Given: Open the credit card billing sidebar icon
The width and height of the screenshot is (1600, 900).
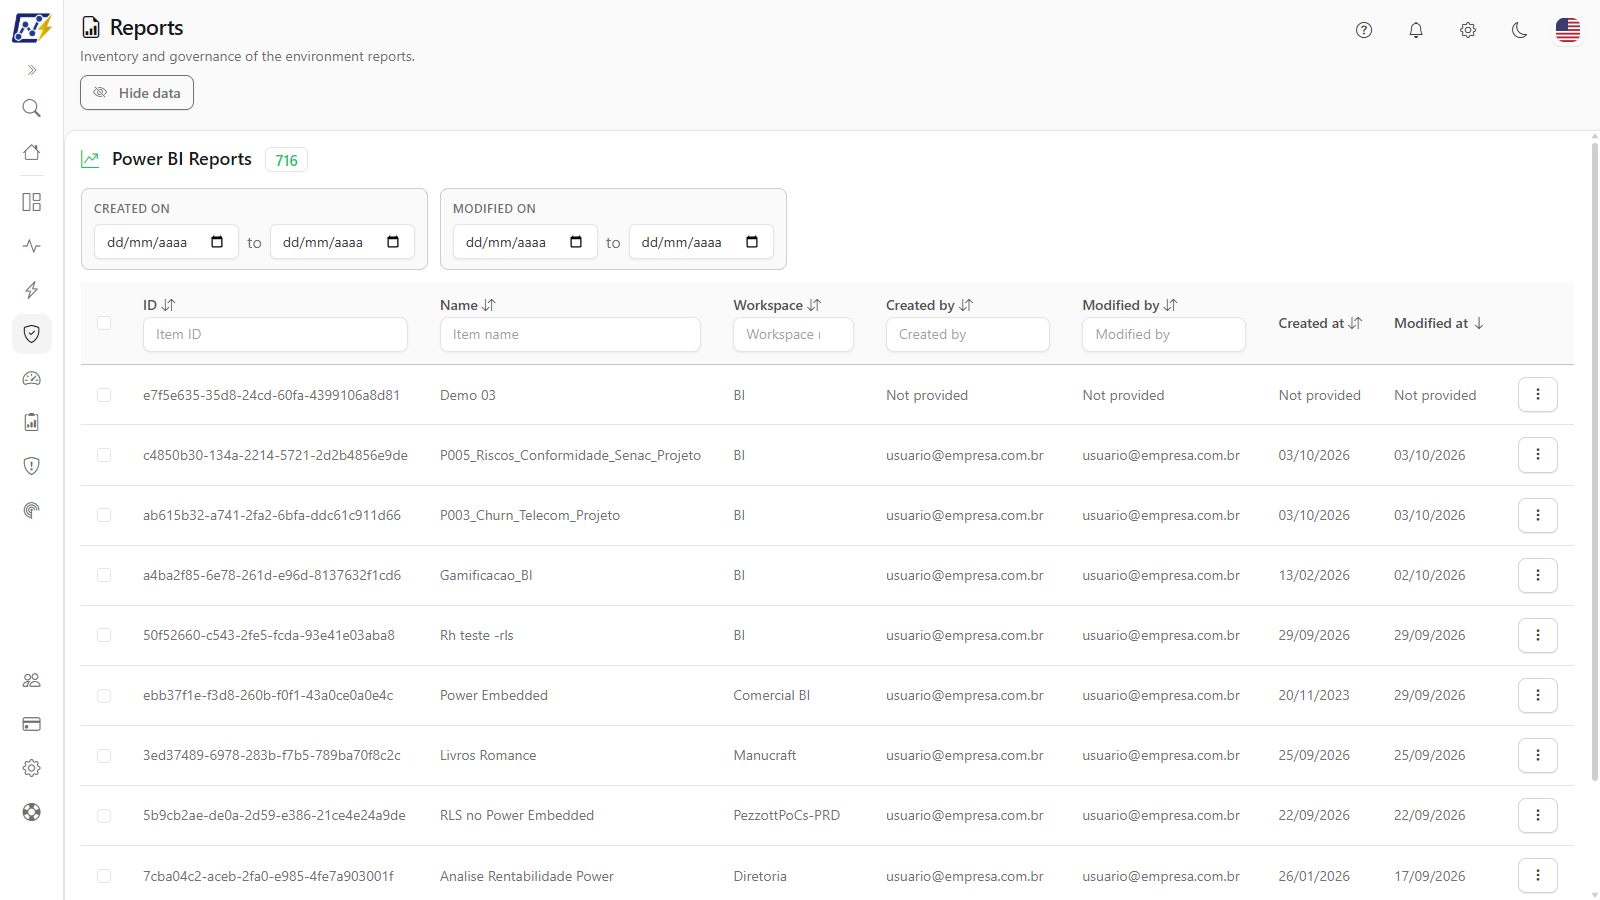Looking at the screenshot, I should [32, 724].
